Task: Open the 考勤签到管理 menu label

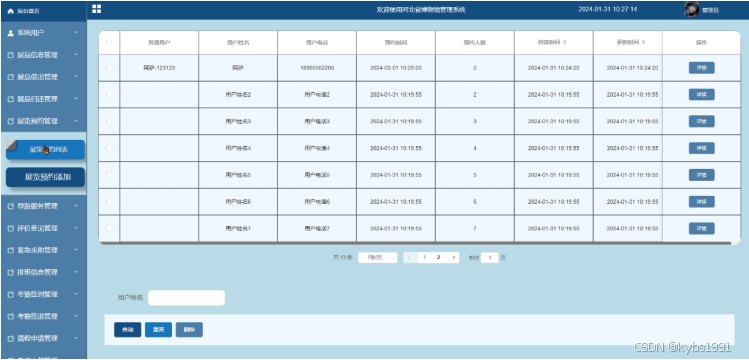Action: tap(37, 295)
